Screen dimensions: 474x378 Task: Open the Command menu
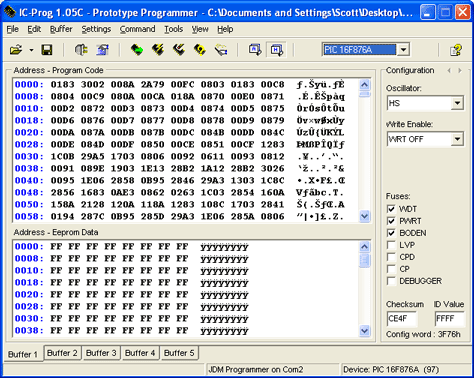tap(137, 29)
